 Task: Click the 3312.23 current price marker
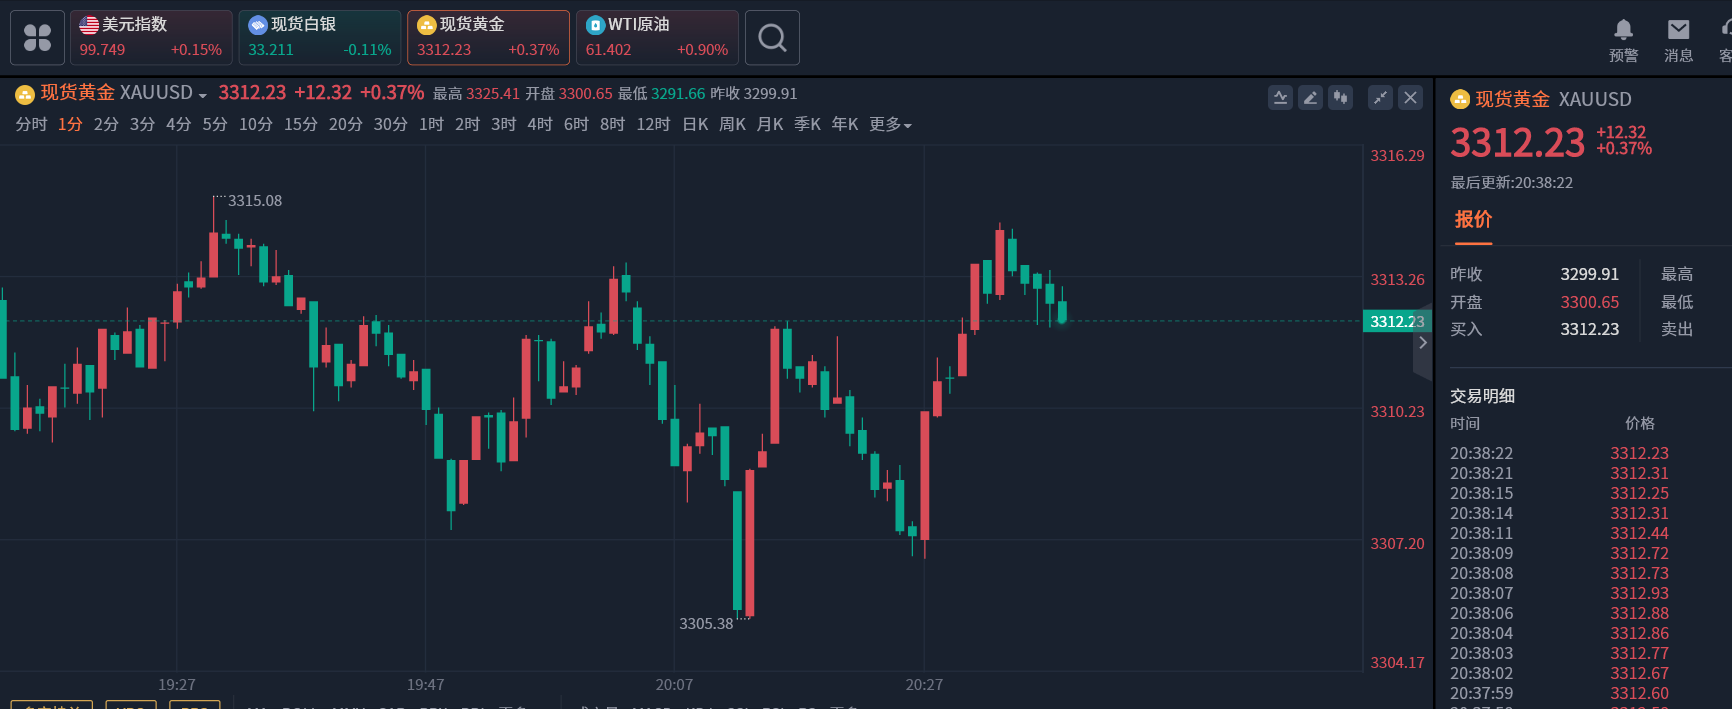pos(1397,321)
